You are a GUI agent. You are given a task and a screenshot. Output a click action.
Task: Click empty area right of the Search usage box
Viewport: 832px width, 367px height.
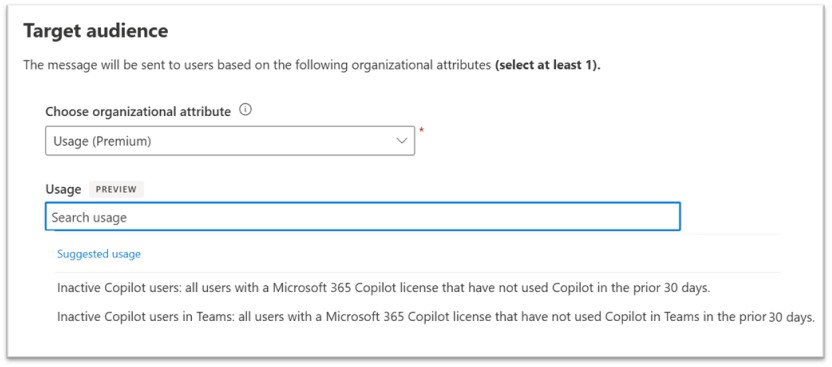click(730, 216)
